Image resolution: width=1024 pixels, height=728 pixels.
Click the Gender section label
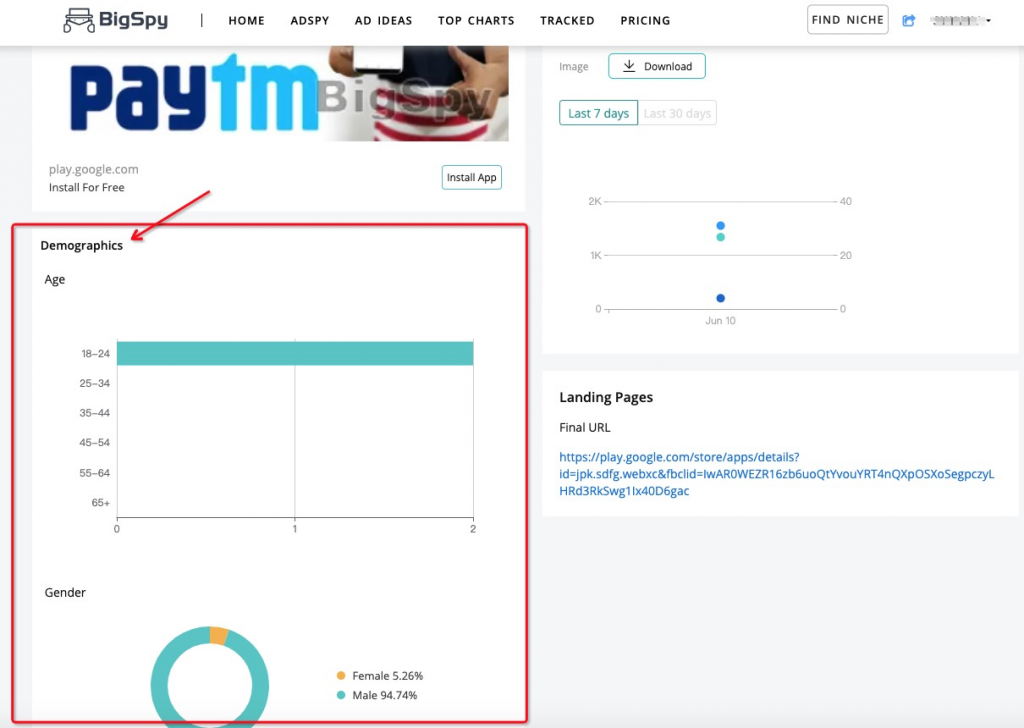(65, 593)
